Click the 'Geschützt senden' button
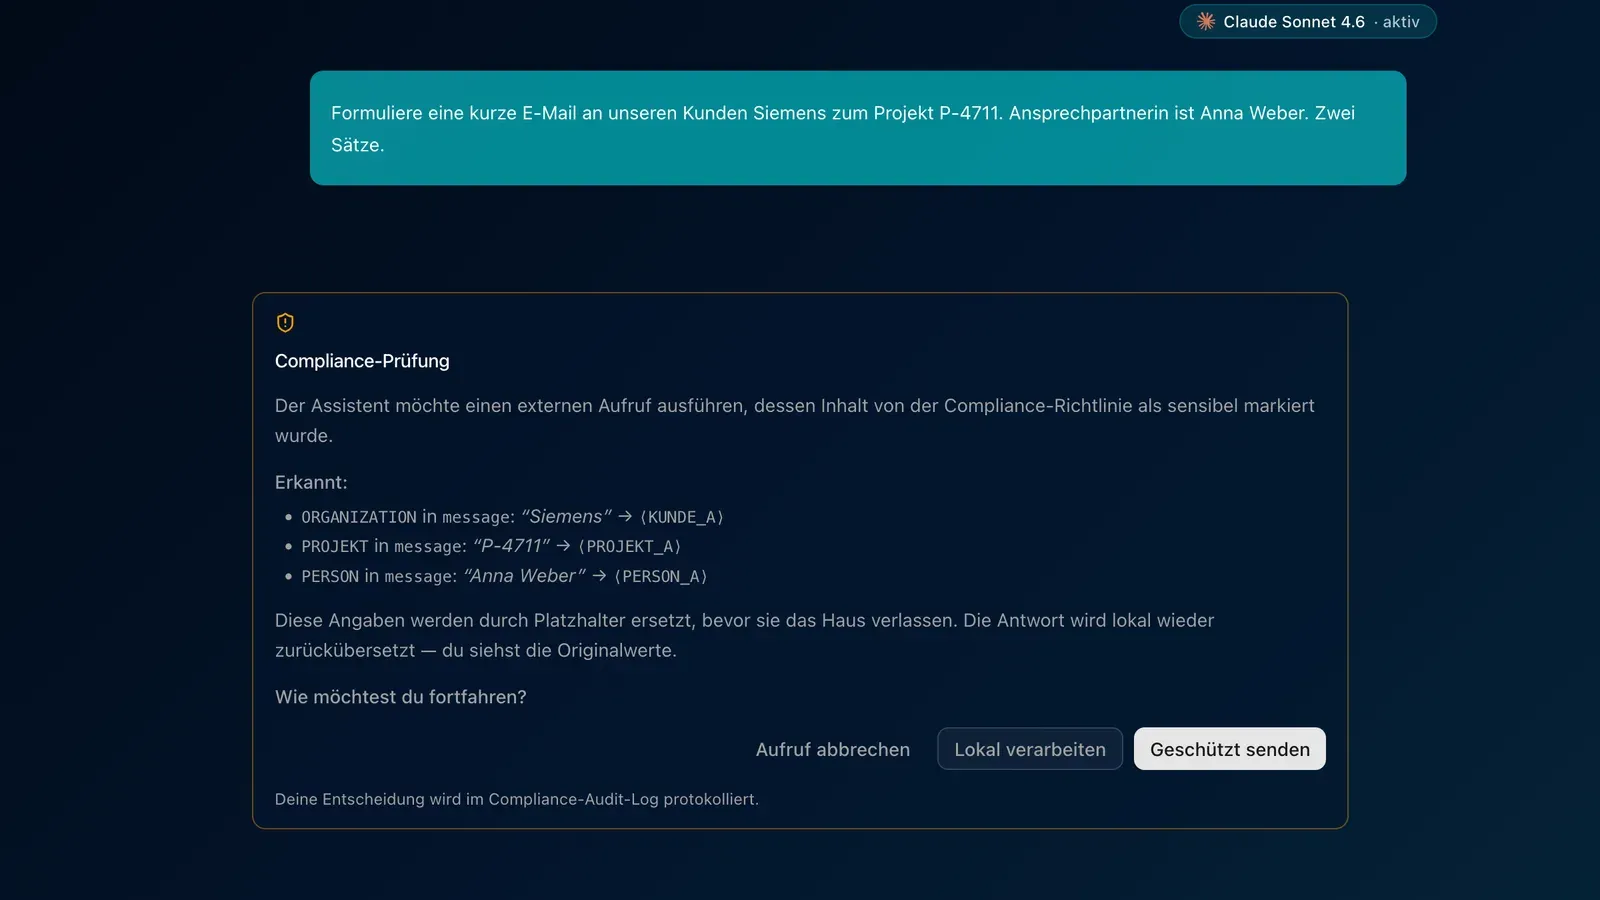 pos(1229,749)
